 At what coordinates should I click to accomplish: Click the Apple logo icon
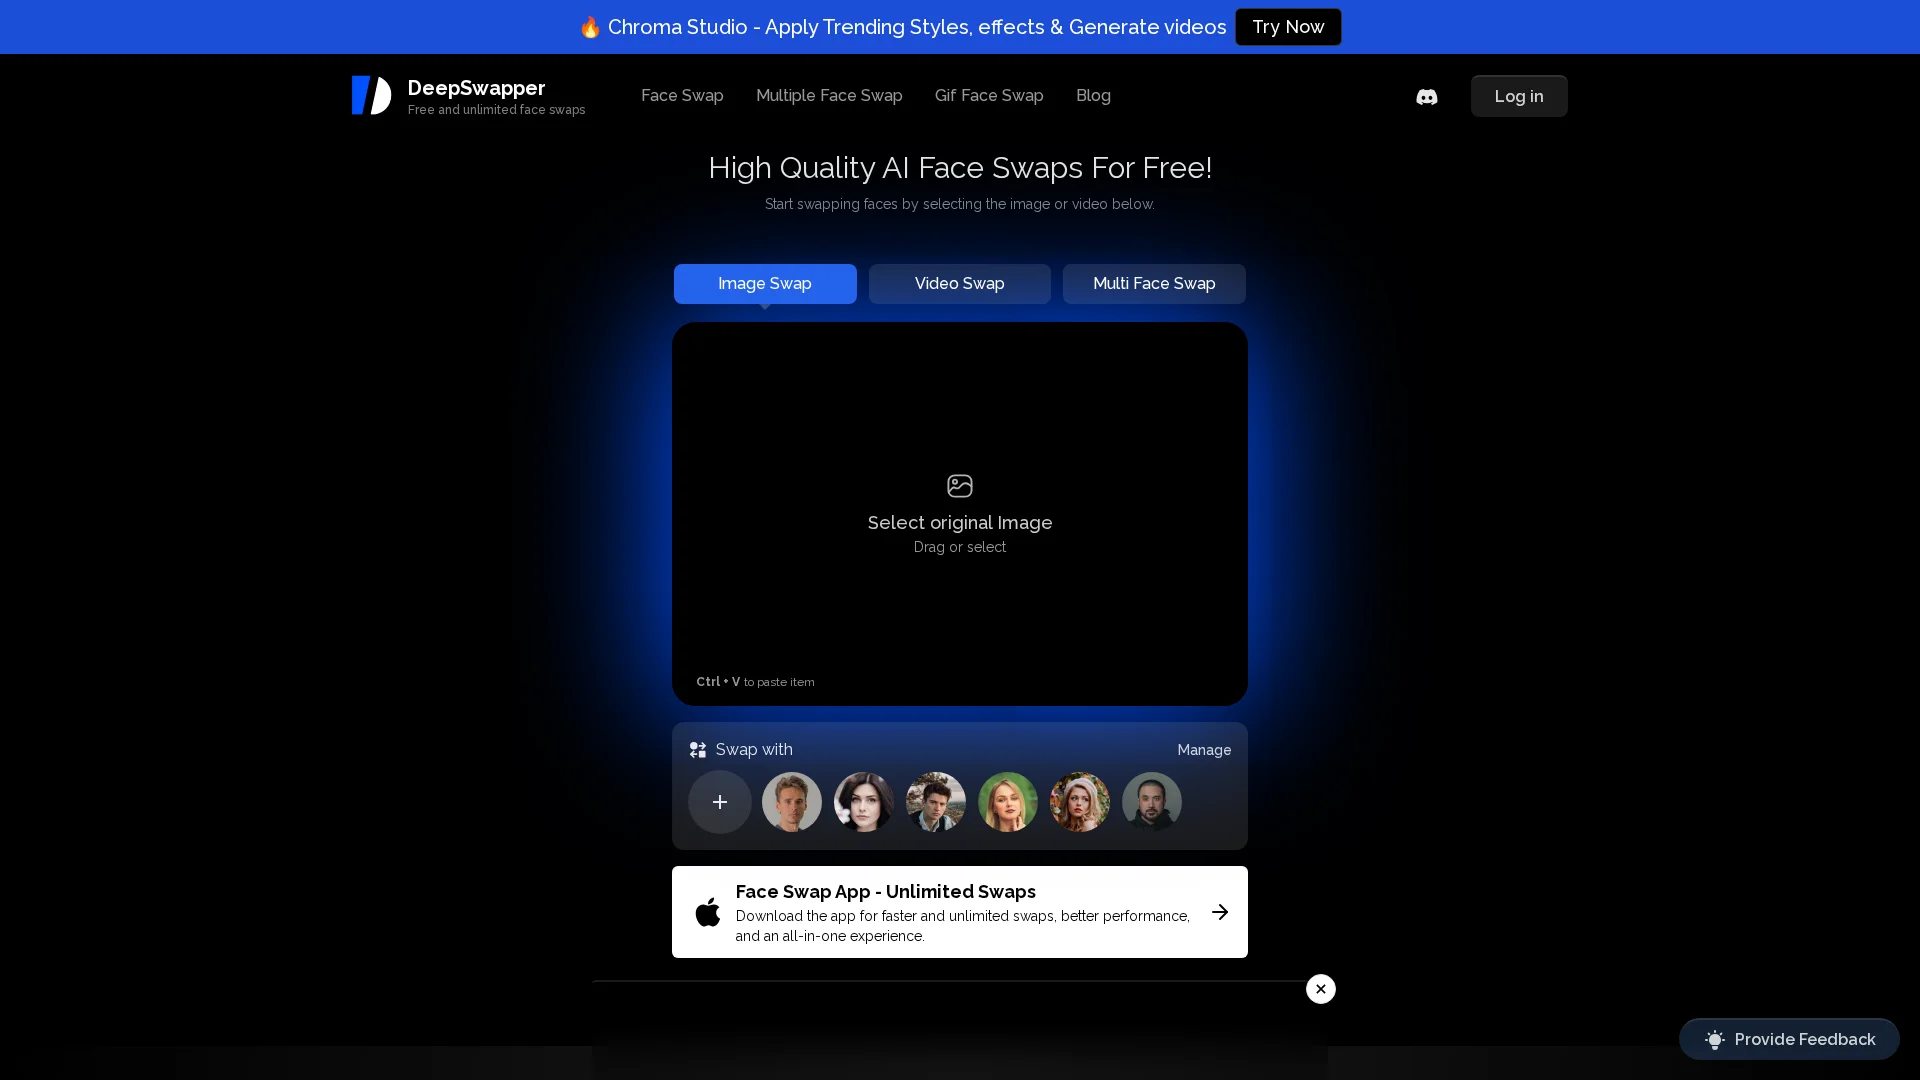click(x=708, y=912)
